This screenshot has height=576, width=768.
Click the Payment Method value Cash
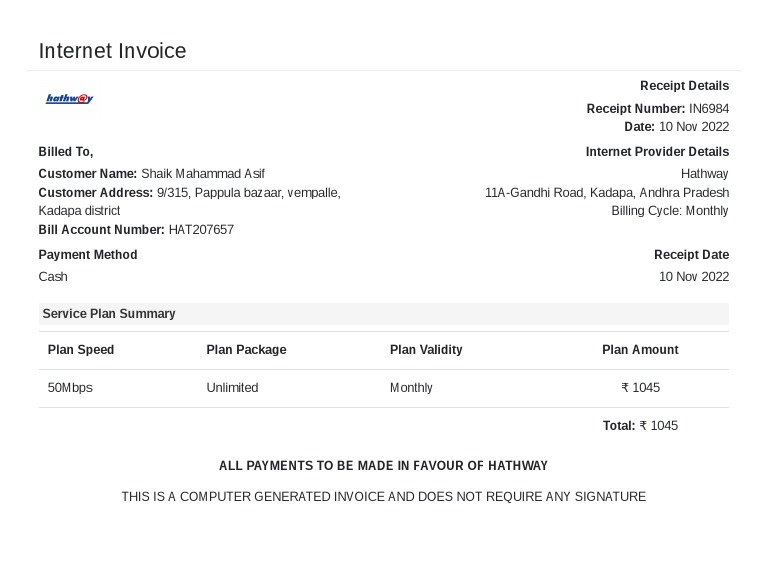click(53, 277)
